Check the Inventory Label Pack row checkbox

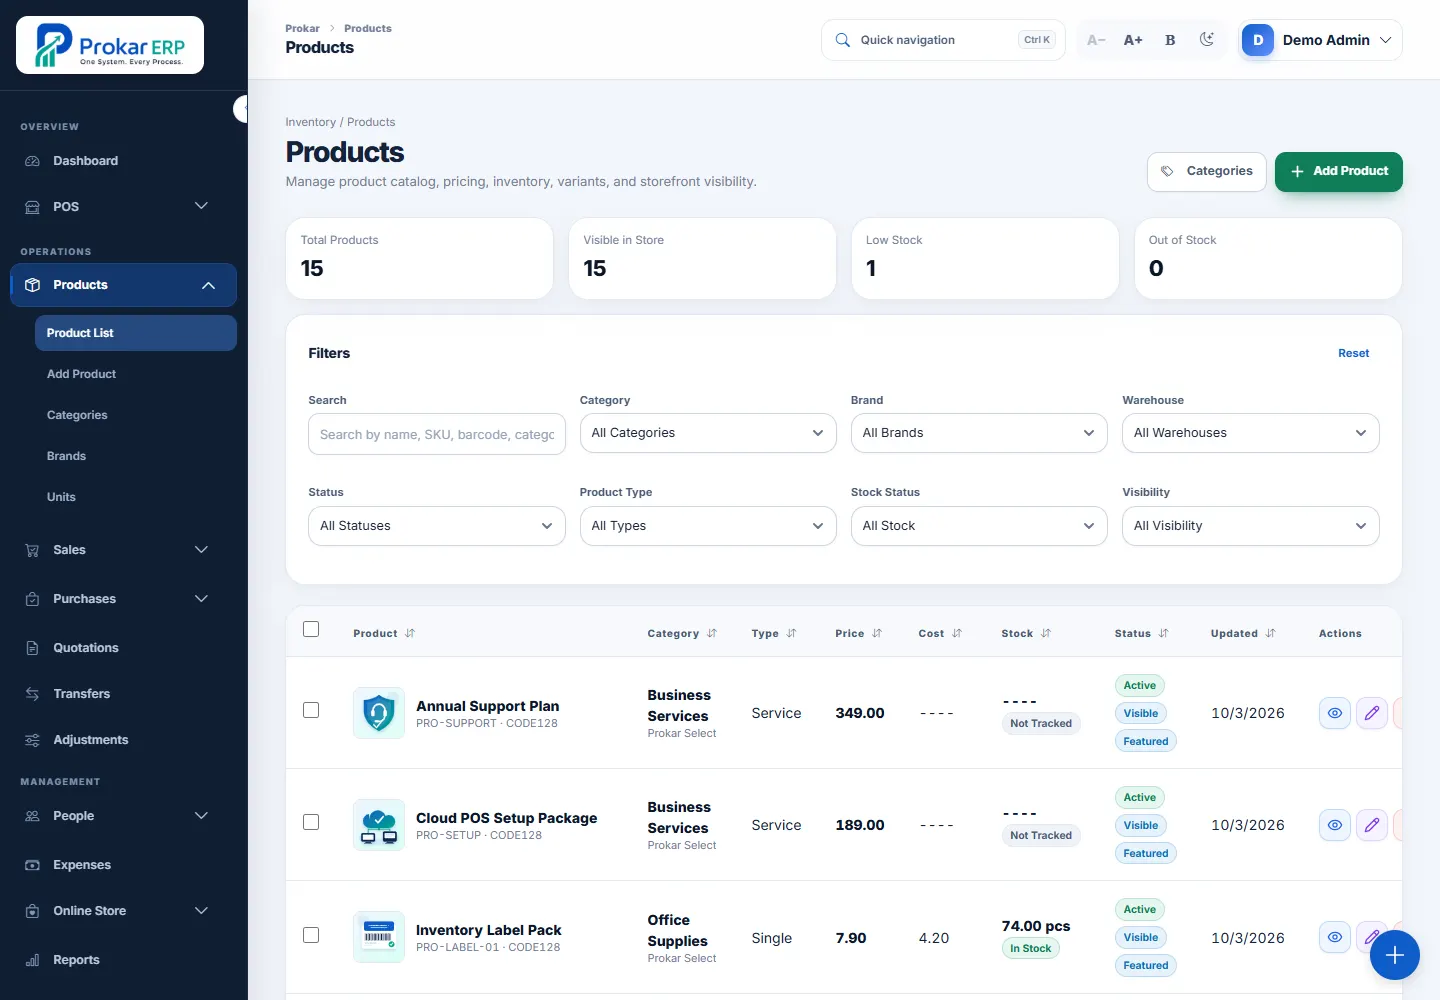[x=311, y=935]
